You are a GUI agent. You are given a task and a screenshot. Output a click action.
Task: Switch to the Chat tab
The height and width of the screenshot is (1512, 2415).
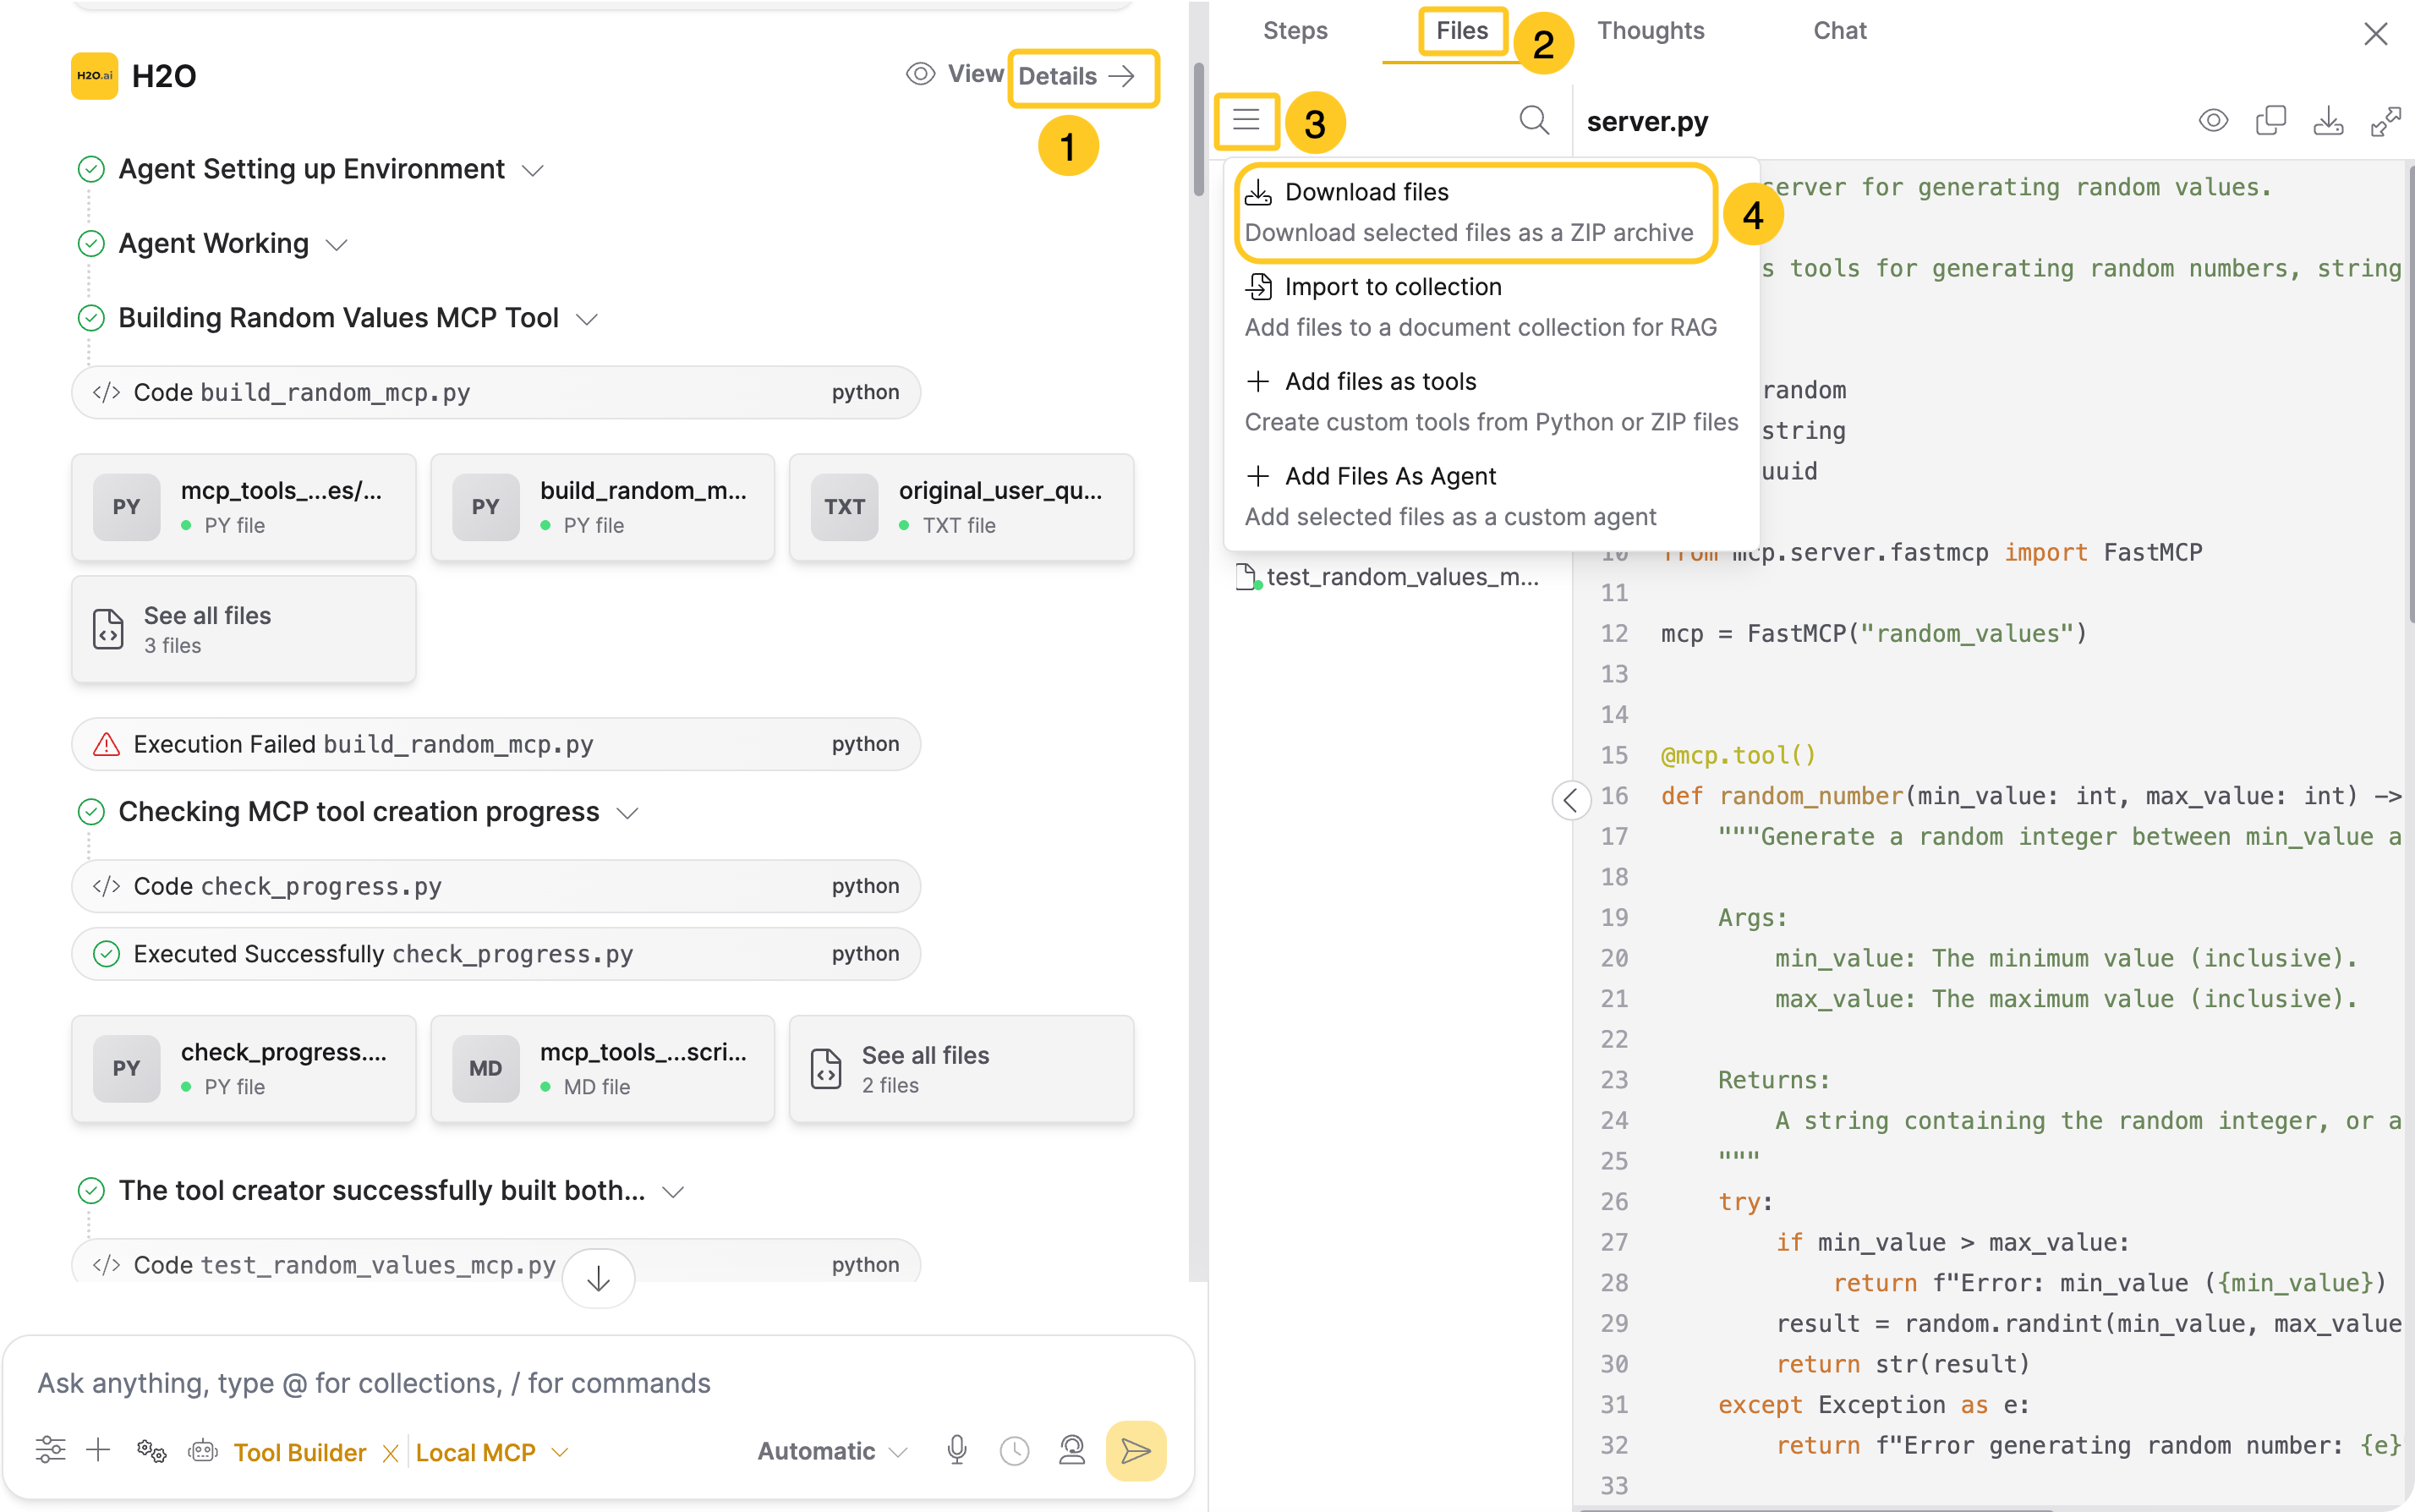[1839, 31]
